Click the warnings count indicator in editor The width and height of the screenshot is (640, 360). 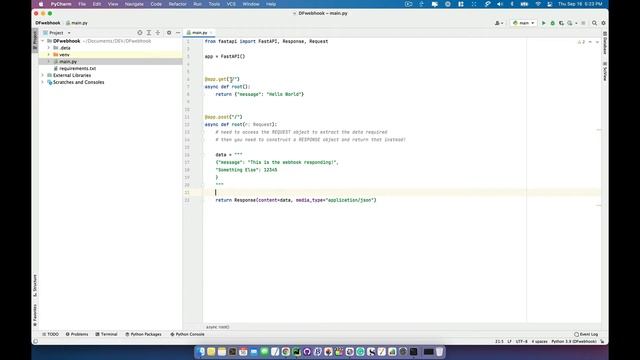click(581, 42)
